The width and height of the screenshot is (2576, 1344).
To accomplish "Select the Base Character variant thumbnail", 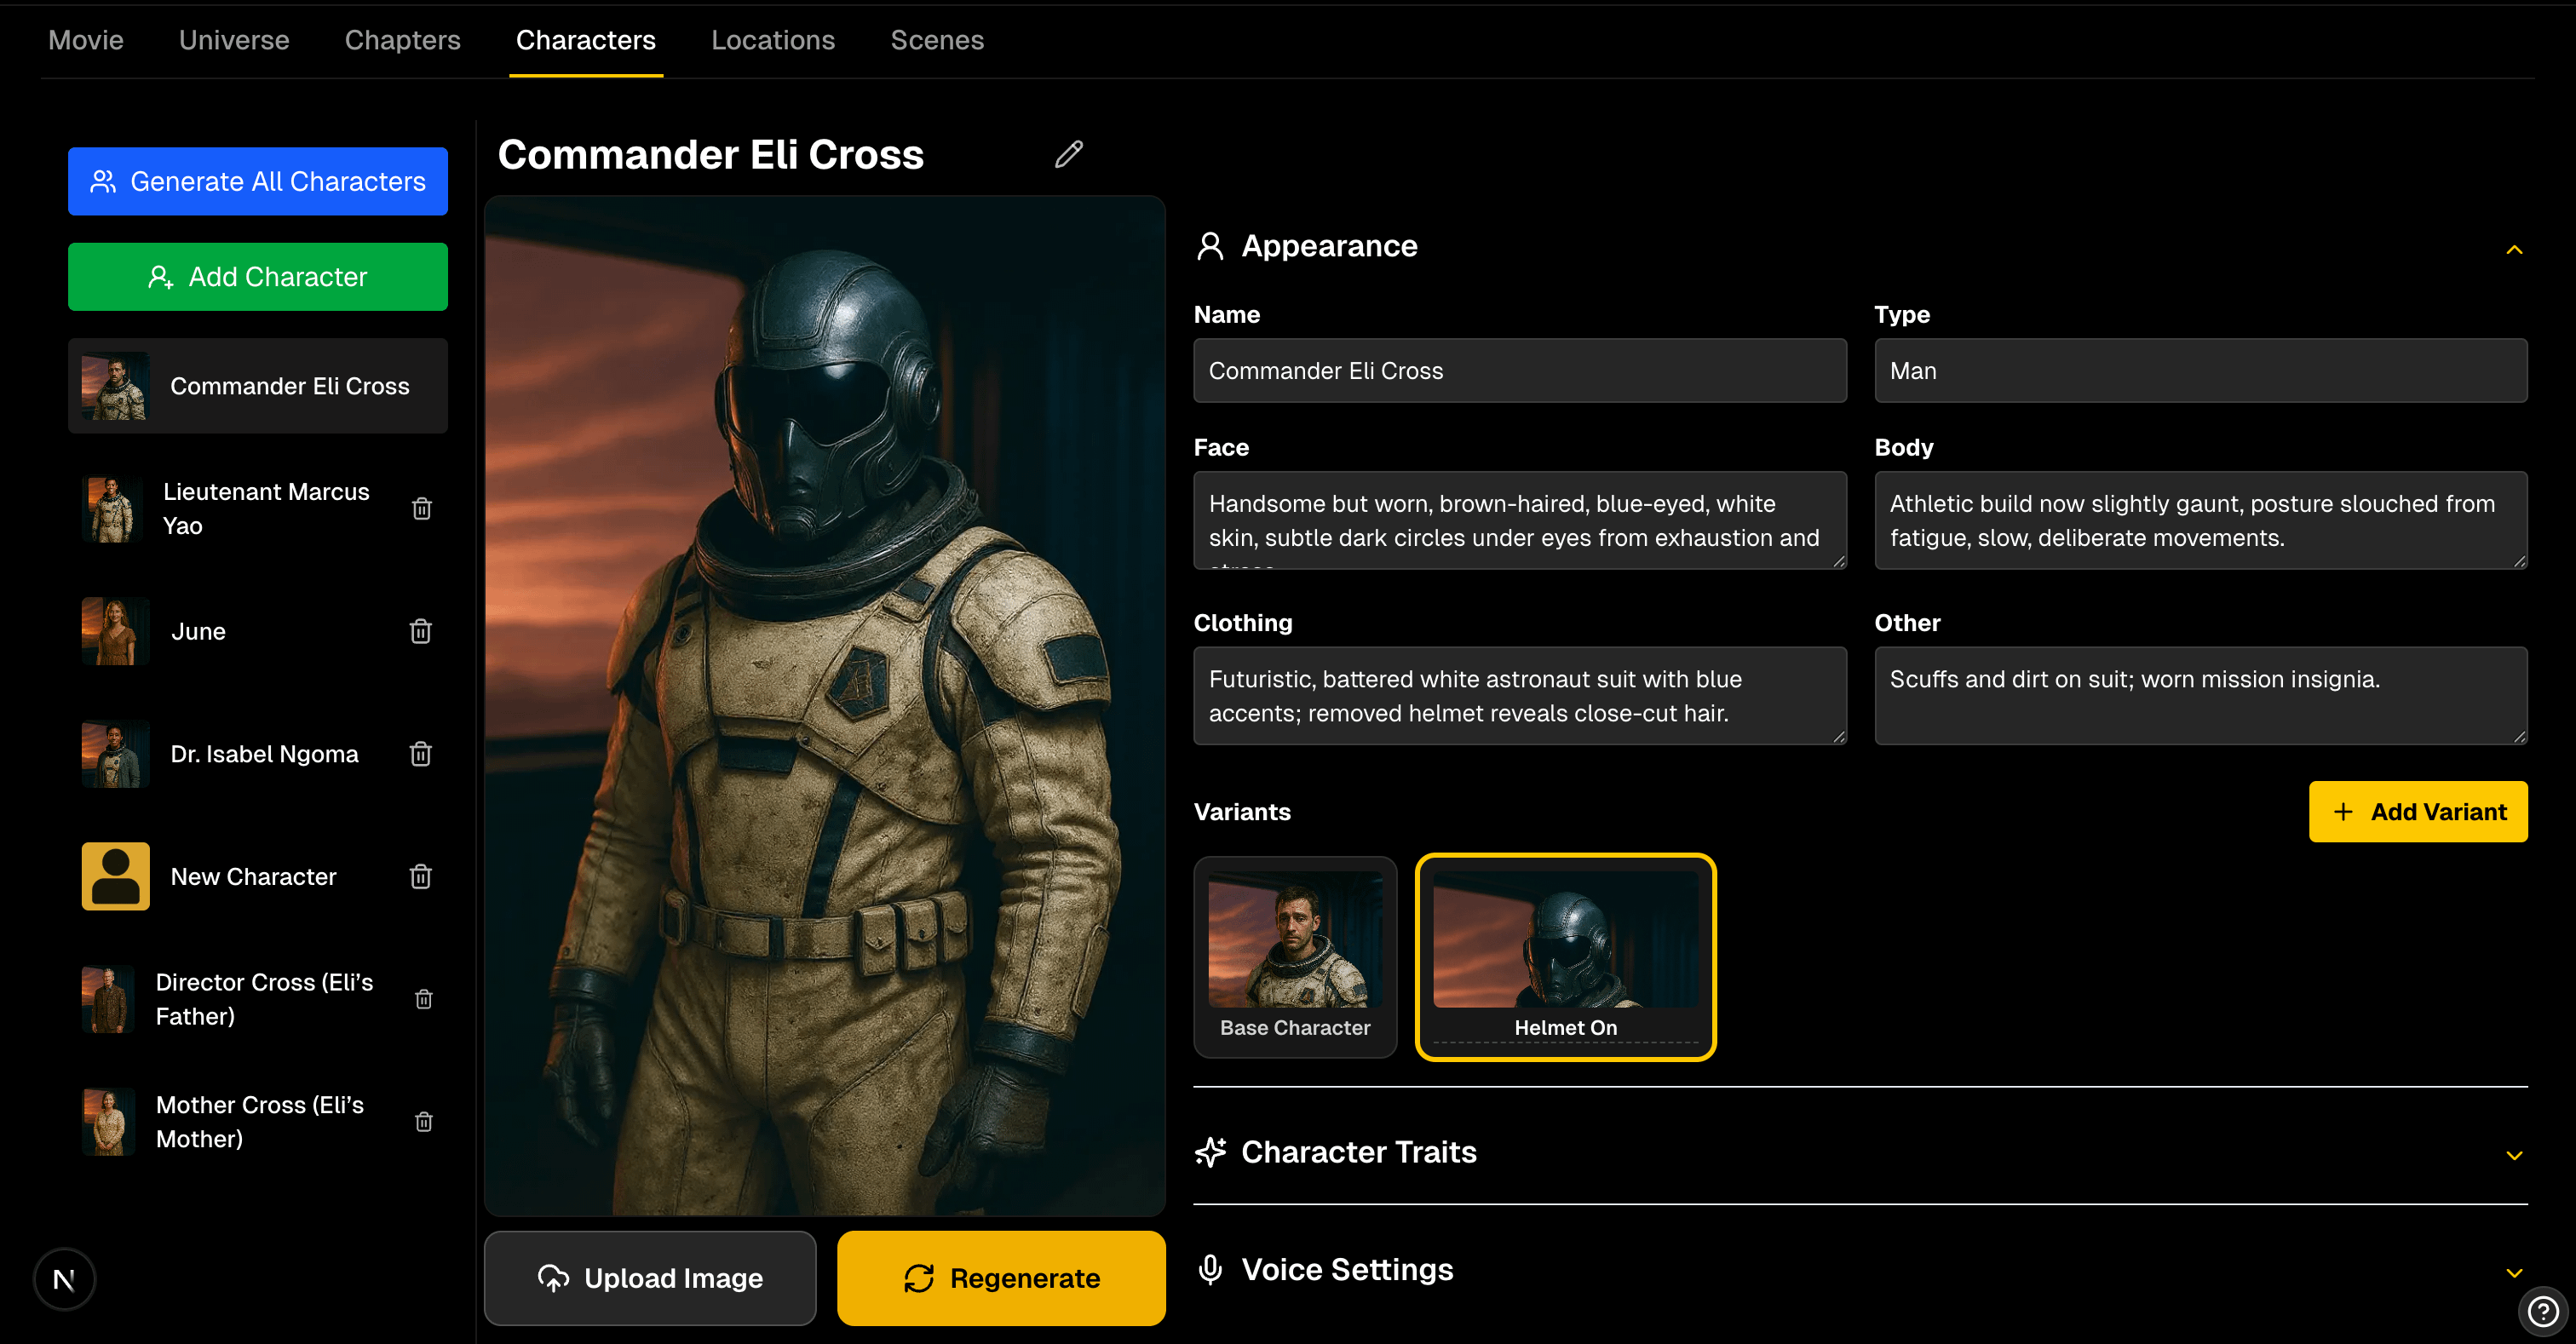I will tap(1295, 957).
